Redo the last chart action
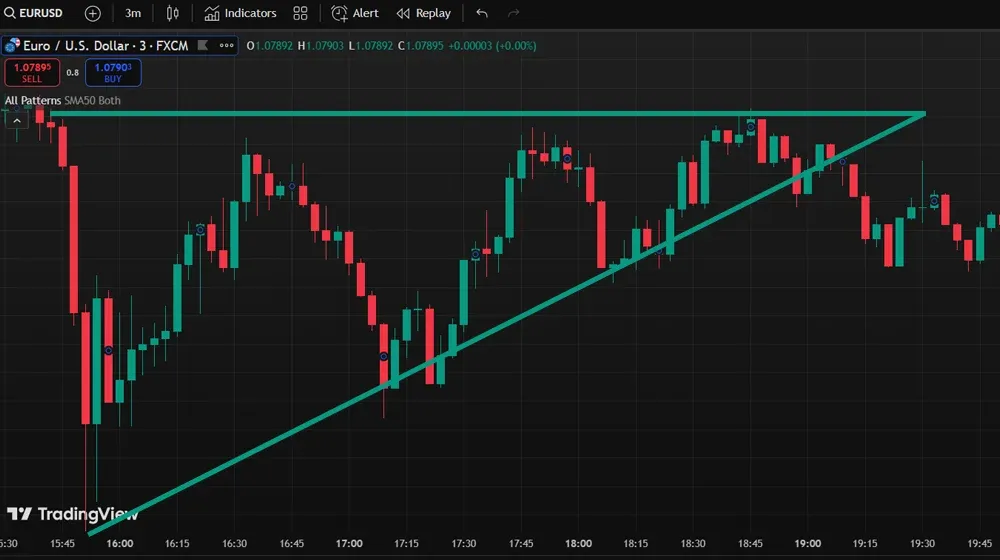Viewport: 1000px width, 560px height. [x=513, y=13]
